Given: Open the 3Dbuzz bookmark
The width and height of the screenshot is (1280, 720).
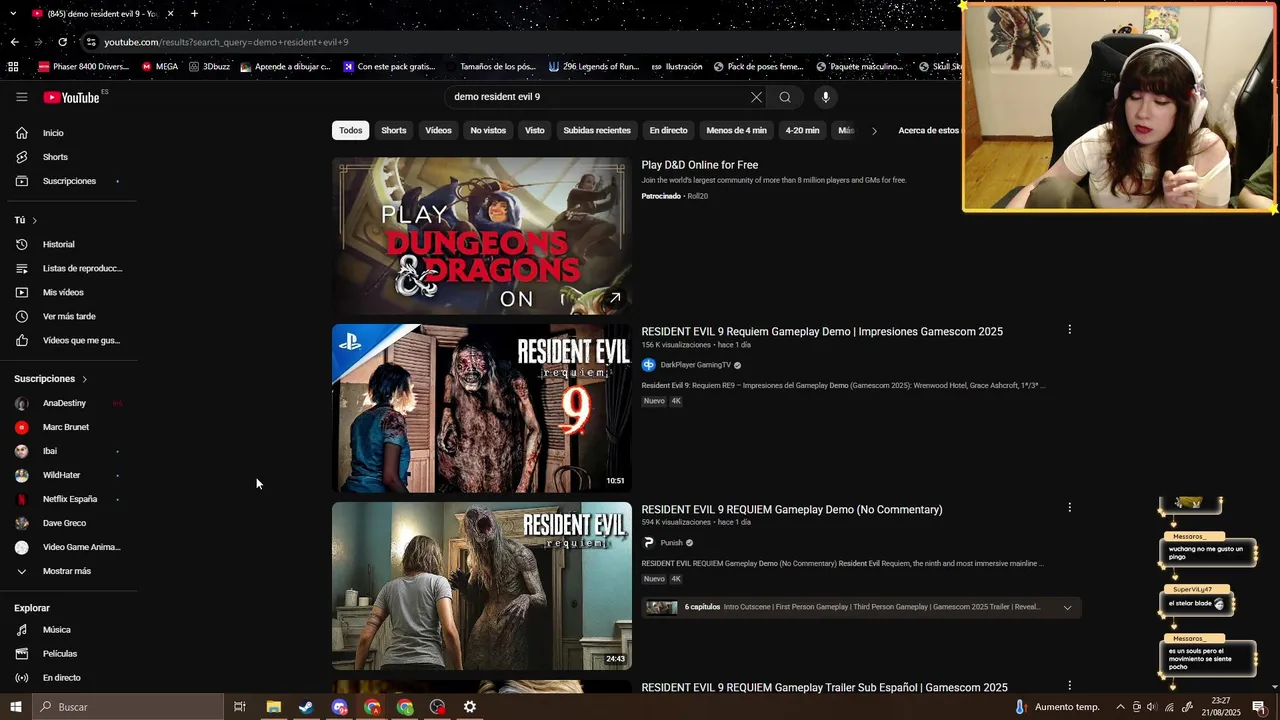Looking at the screenshot, I should click(209, 67).
